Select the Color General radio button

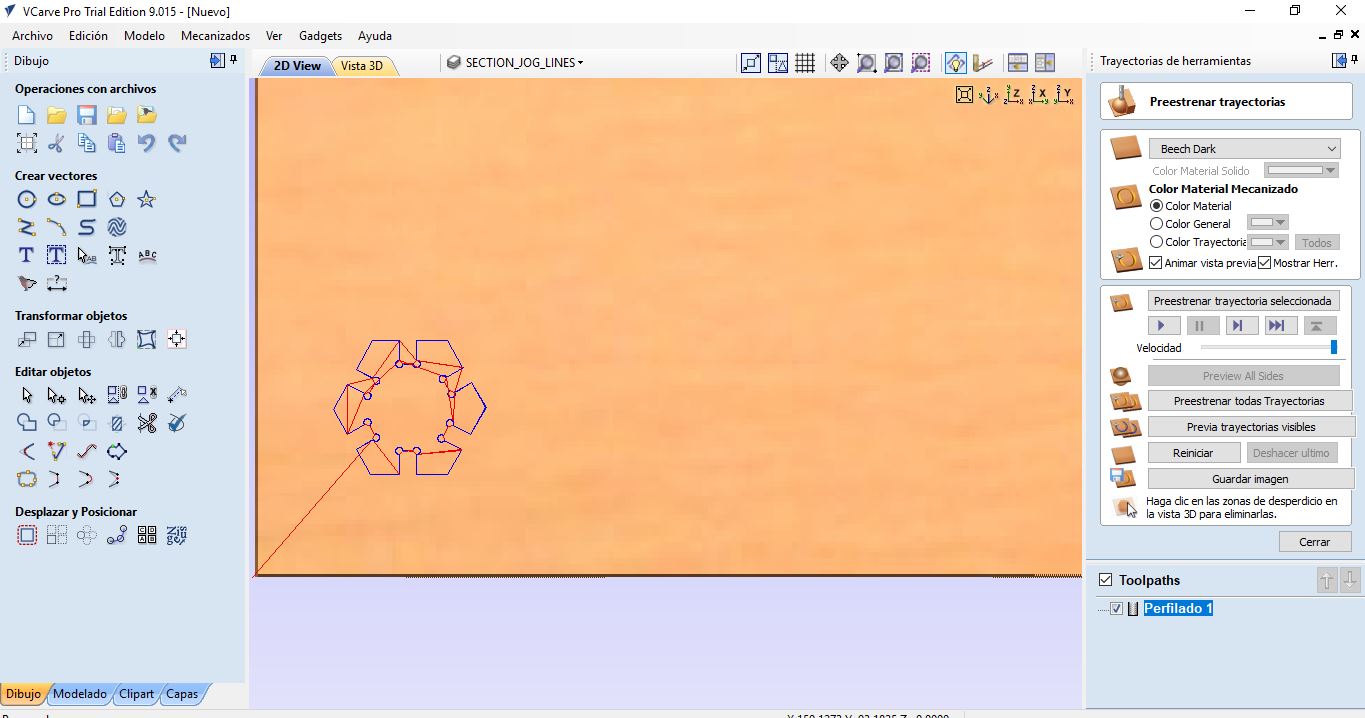point(1157,223)
